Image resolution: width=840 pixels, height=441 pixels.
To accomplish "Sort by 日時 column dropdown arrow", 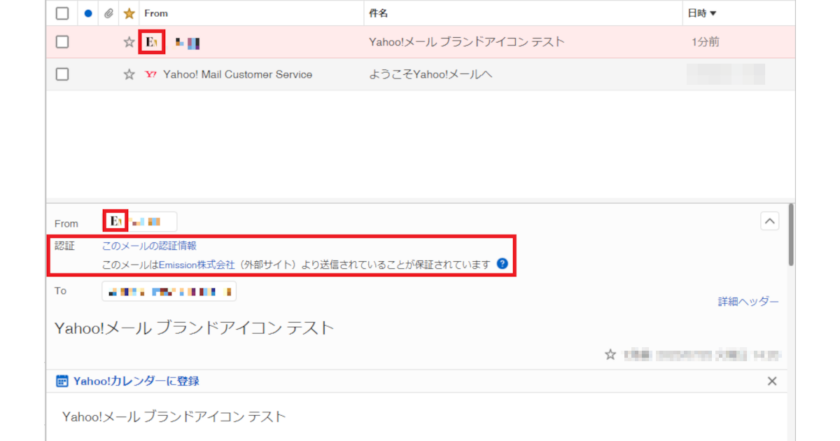I will (713, 13).
